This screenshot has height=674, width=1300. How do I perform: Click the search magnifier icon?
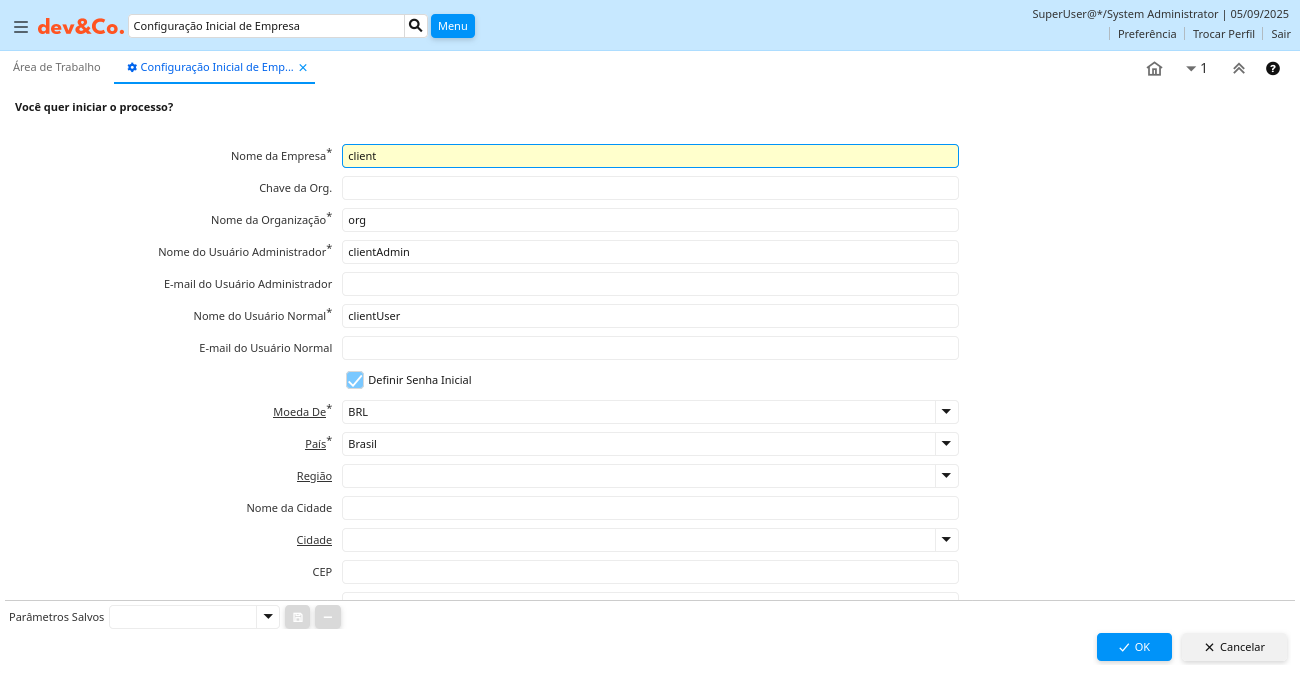416,26
